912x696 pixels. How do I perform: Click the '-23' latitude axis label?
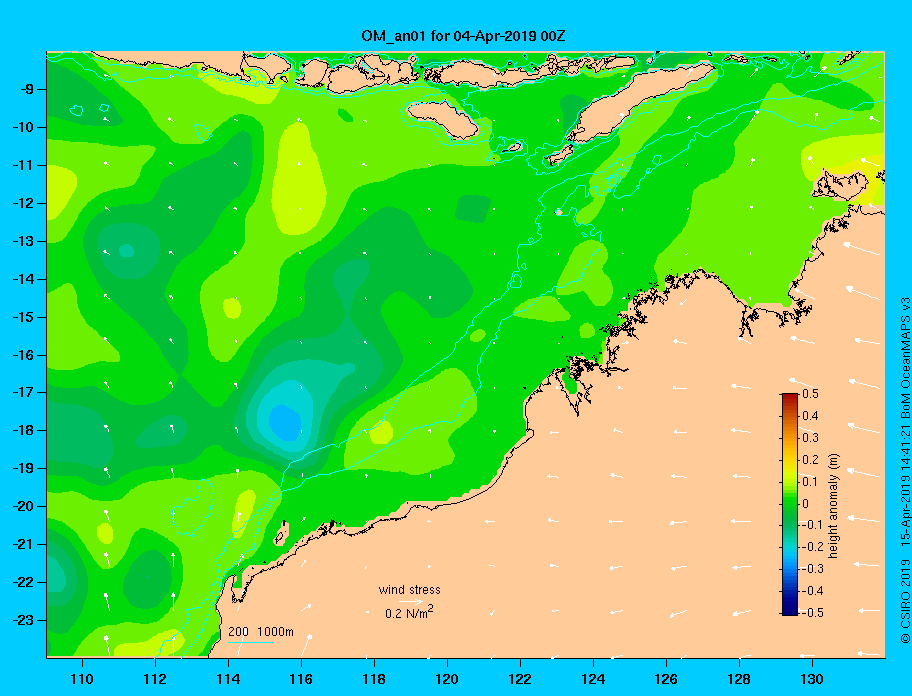(22, 620)
